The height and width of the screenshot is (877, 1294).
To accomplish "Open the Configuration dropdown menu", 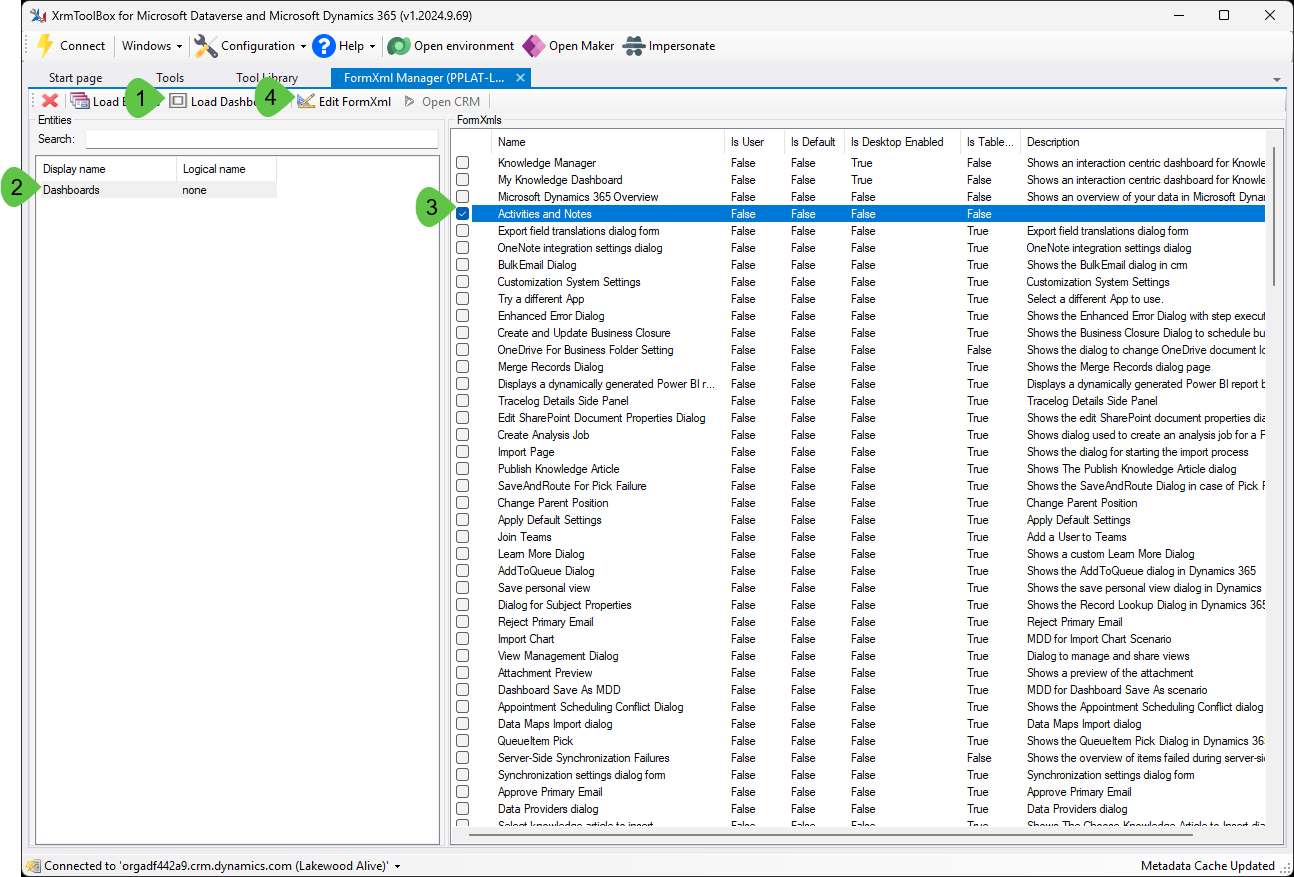I will 250,46.
